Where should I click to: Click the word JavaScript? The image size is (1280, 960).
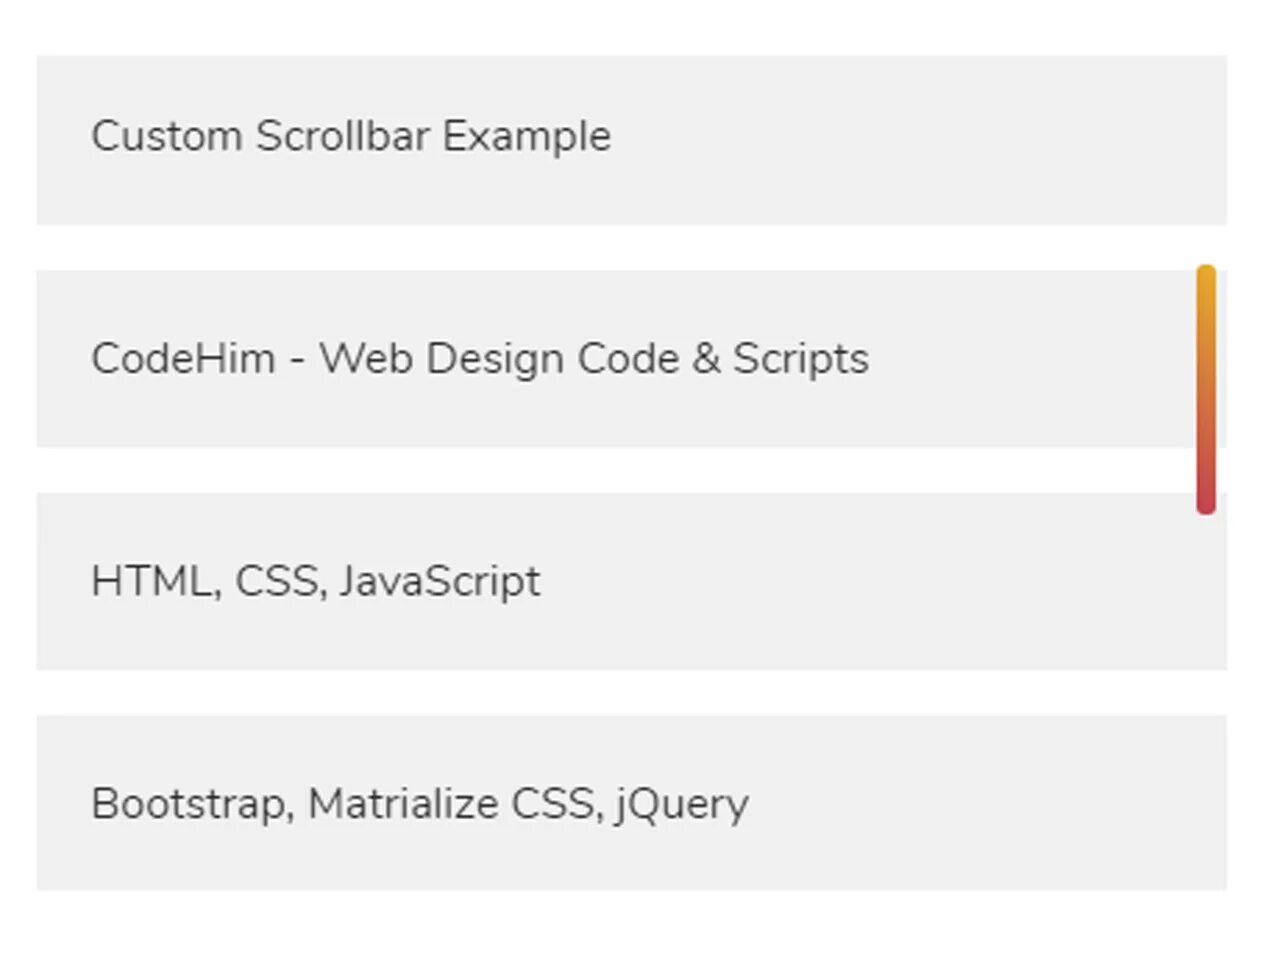(x=439, y=581)
